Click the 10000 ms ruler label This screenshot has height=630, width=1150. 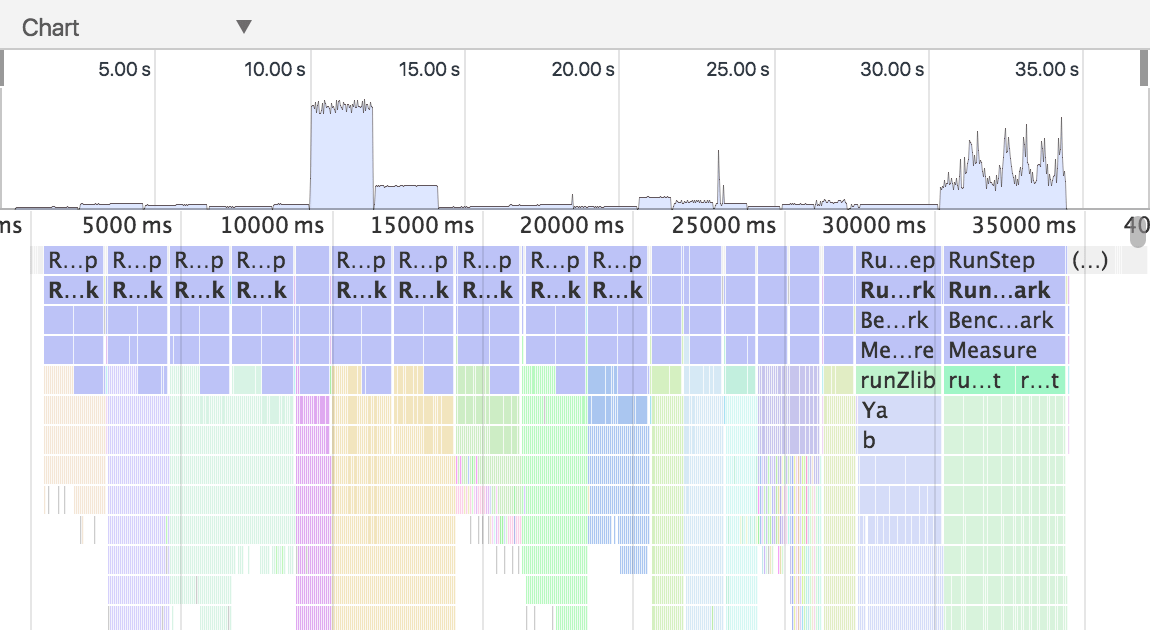click(x=272, y=225)
